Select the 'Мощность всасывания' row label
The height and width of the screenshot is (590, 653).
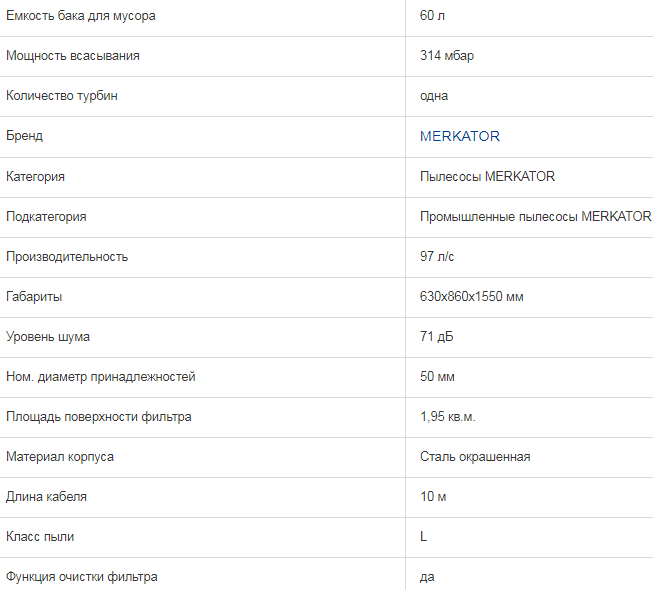click(x=73, y=56)
